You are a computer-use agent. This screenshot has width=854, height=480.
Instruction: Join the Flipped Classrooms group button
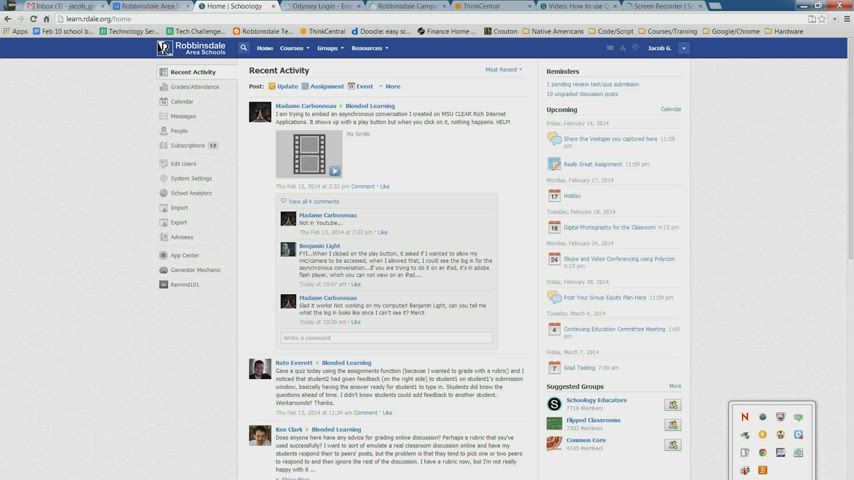tap(673, 424)
